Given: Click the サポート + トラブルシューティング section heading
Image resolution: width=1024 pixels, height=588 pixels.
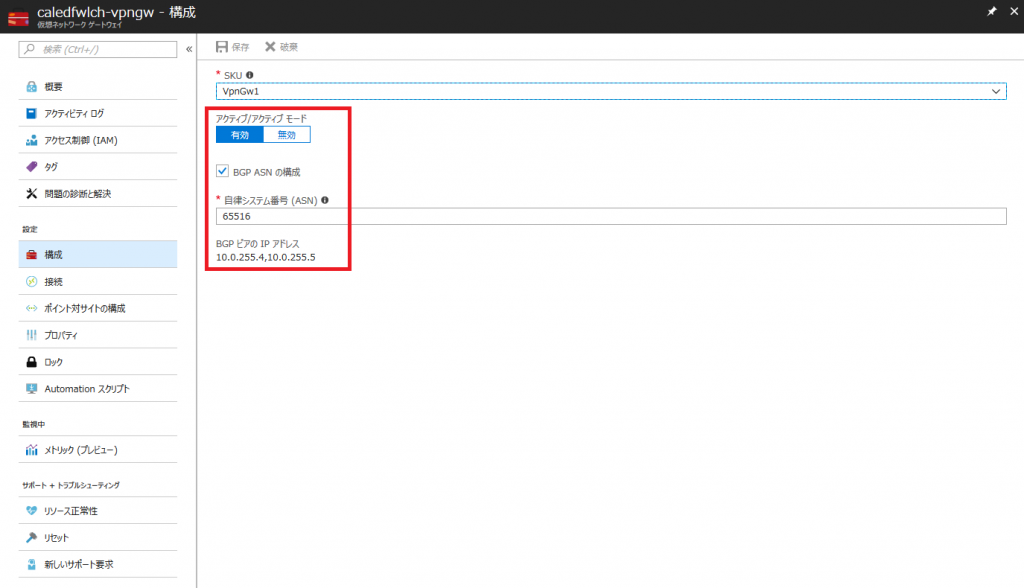Looking at the screenshot, I should tap(71, 485).
